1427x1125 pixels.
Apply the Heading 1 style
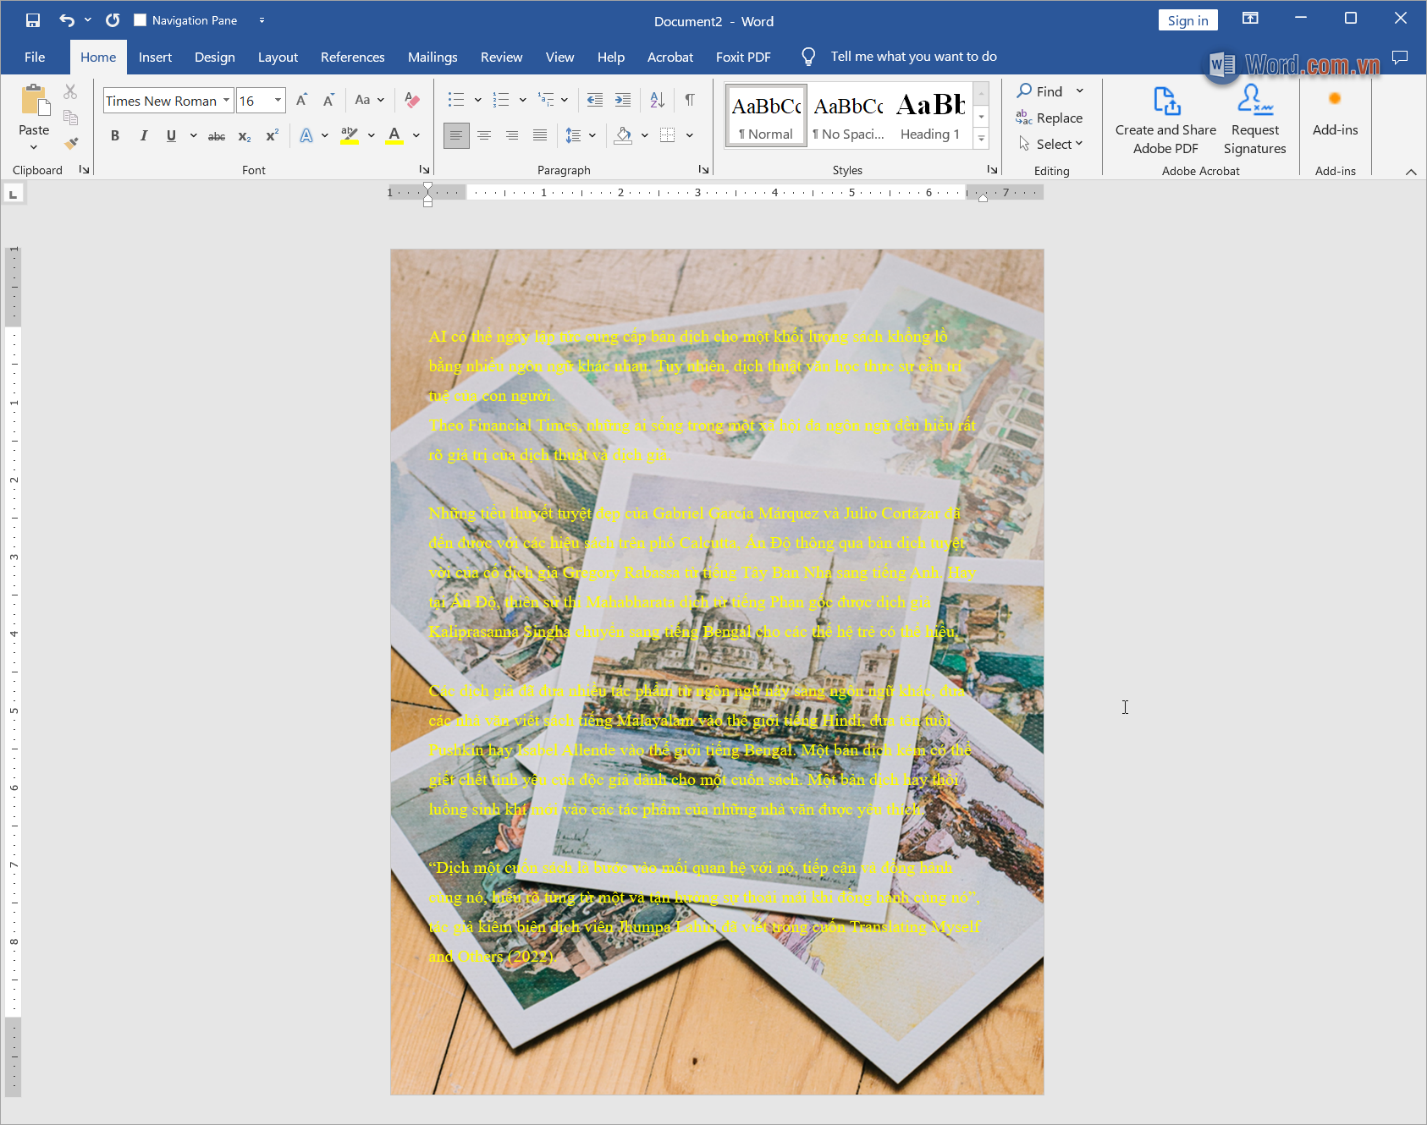pos(930,117)
